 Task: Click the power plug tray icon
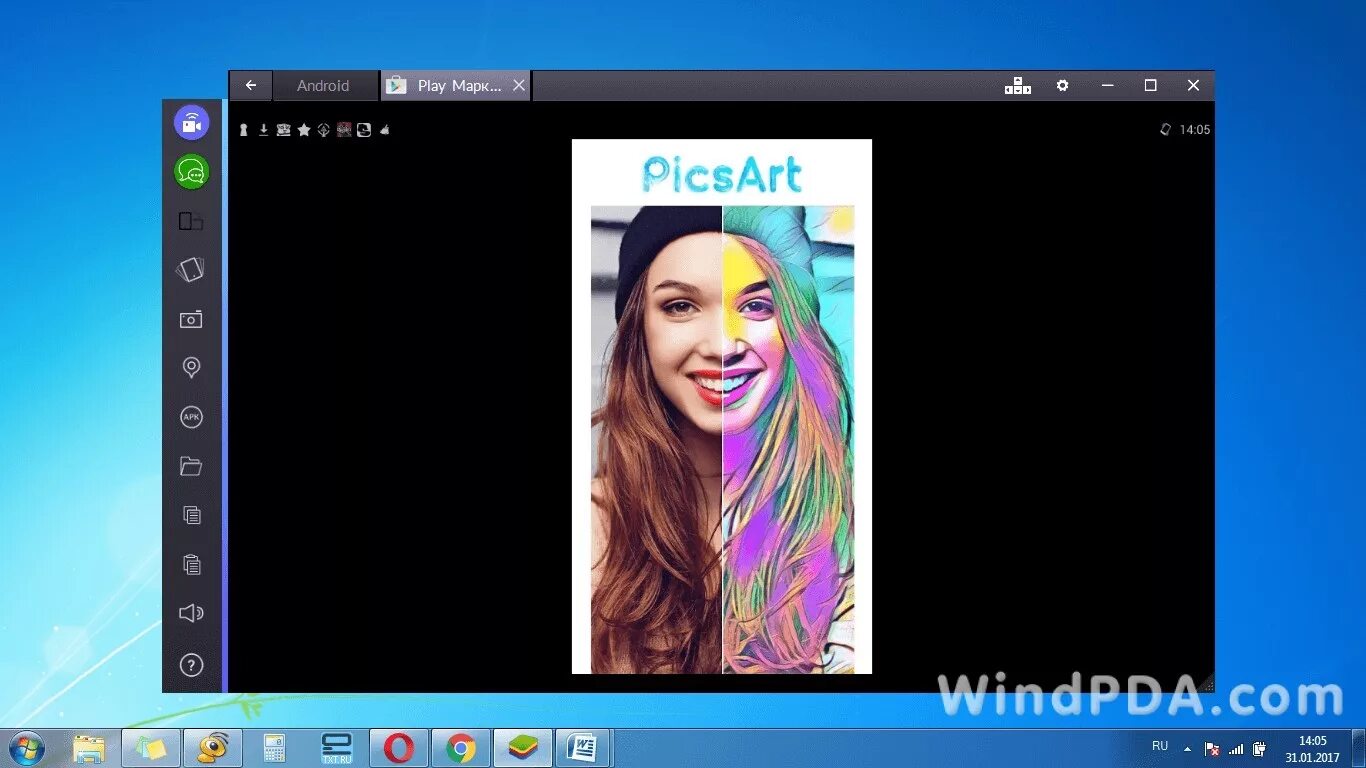click(1260, 748)
